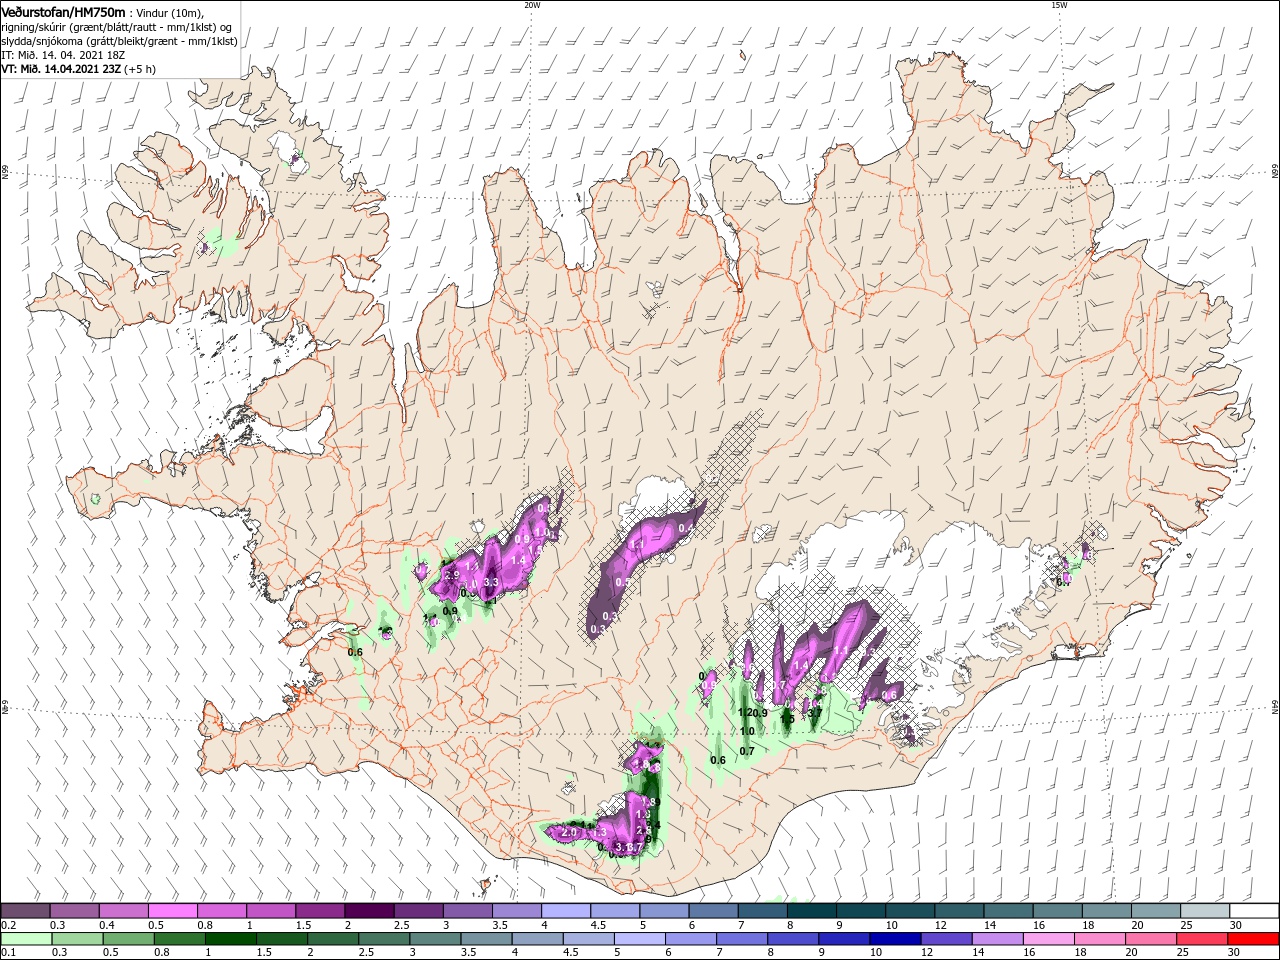Viewport: 1280px width, 960px height.
Task: Pick snow scale swatch starting at 0.2
Action: pyautogui.click(x=25, y=911)
